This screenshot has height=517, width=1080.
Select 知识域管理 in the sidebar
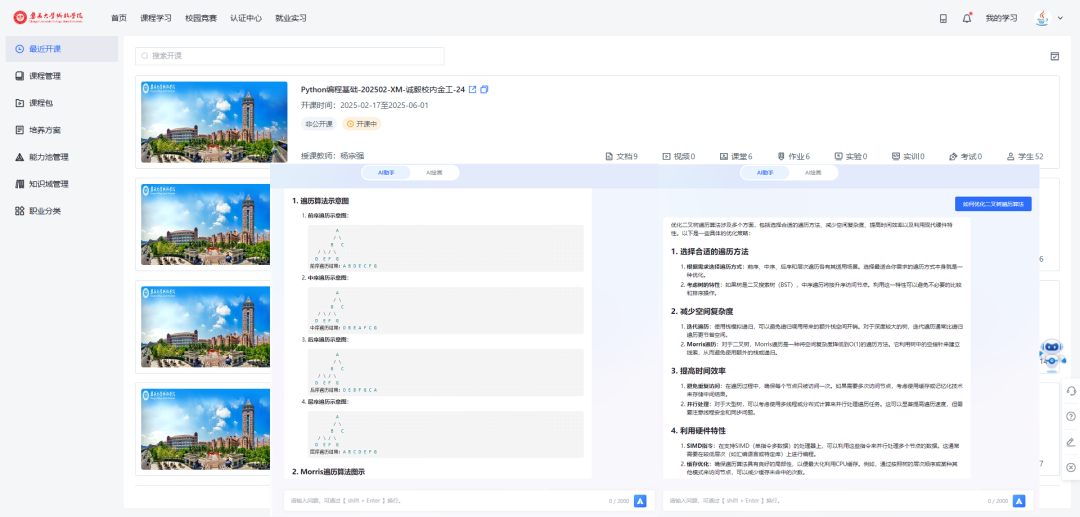pos(62,184)
